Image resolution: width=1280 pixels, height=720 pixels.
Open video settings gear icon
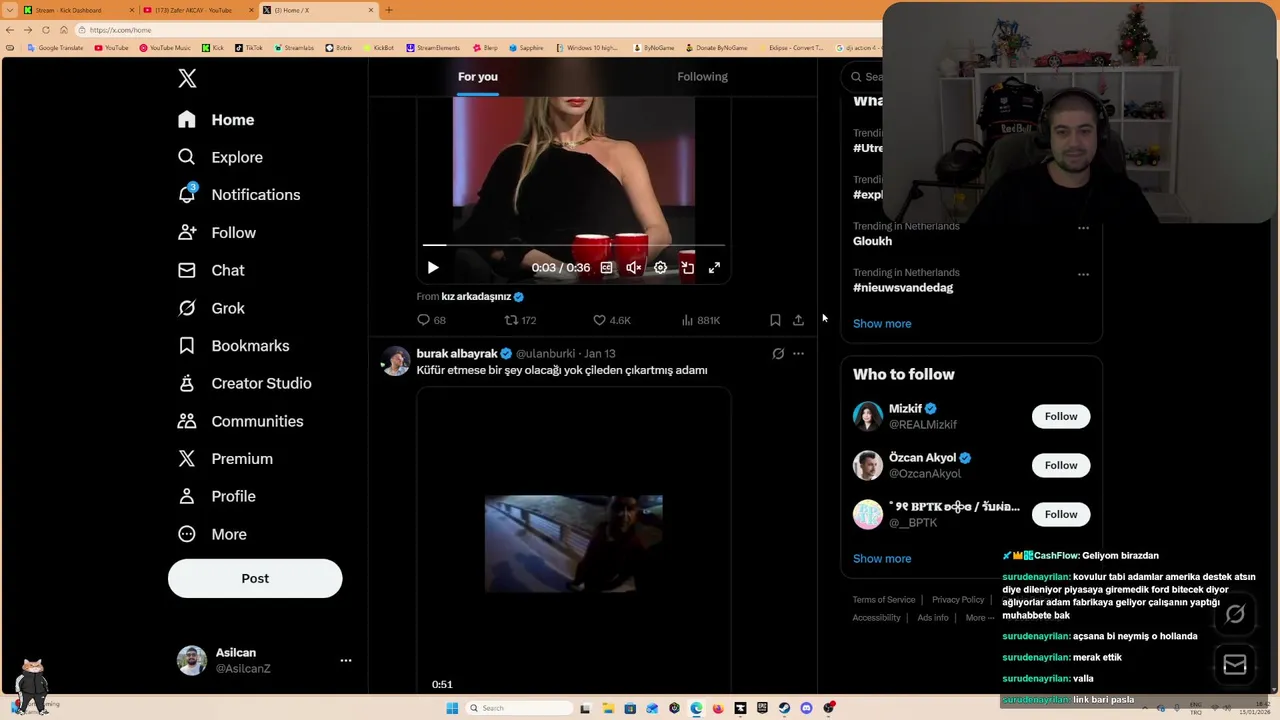(660, 268)
